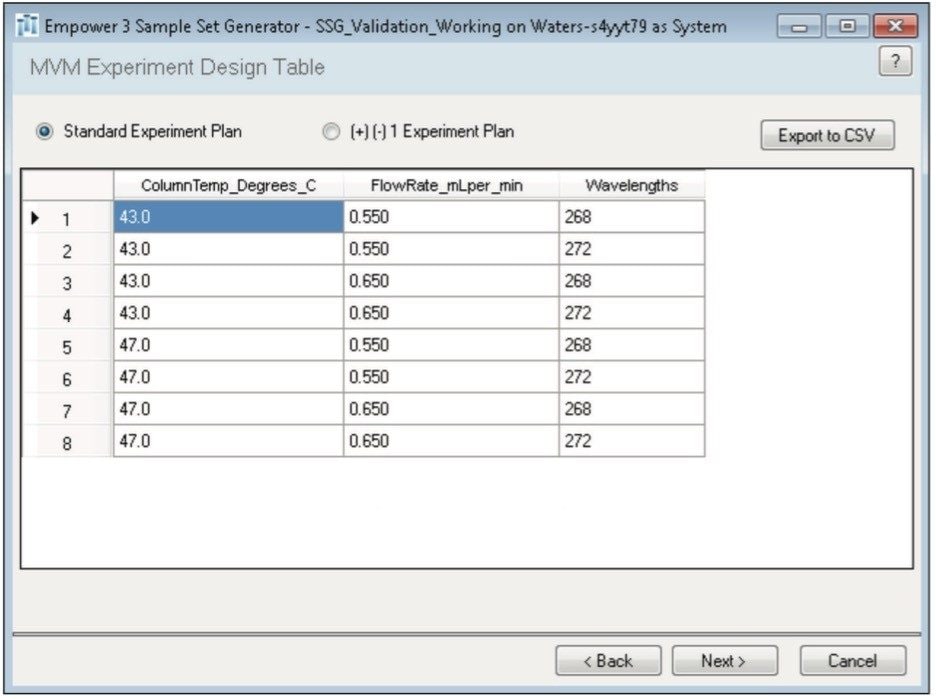
Task: Click the Back button
Action: point(610,660)
